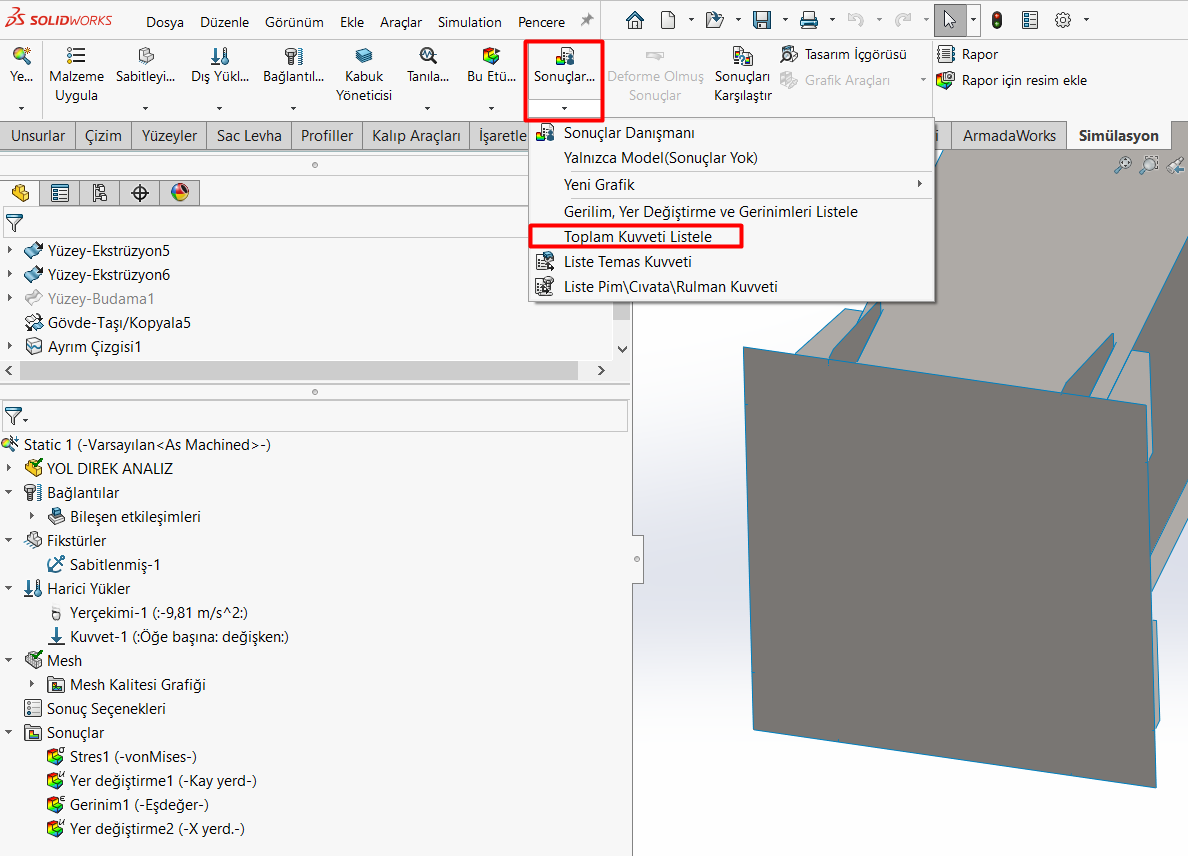Open Sonuçları Karşılaştır compare results tool

[742, 74]
